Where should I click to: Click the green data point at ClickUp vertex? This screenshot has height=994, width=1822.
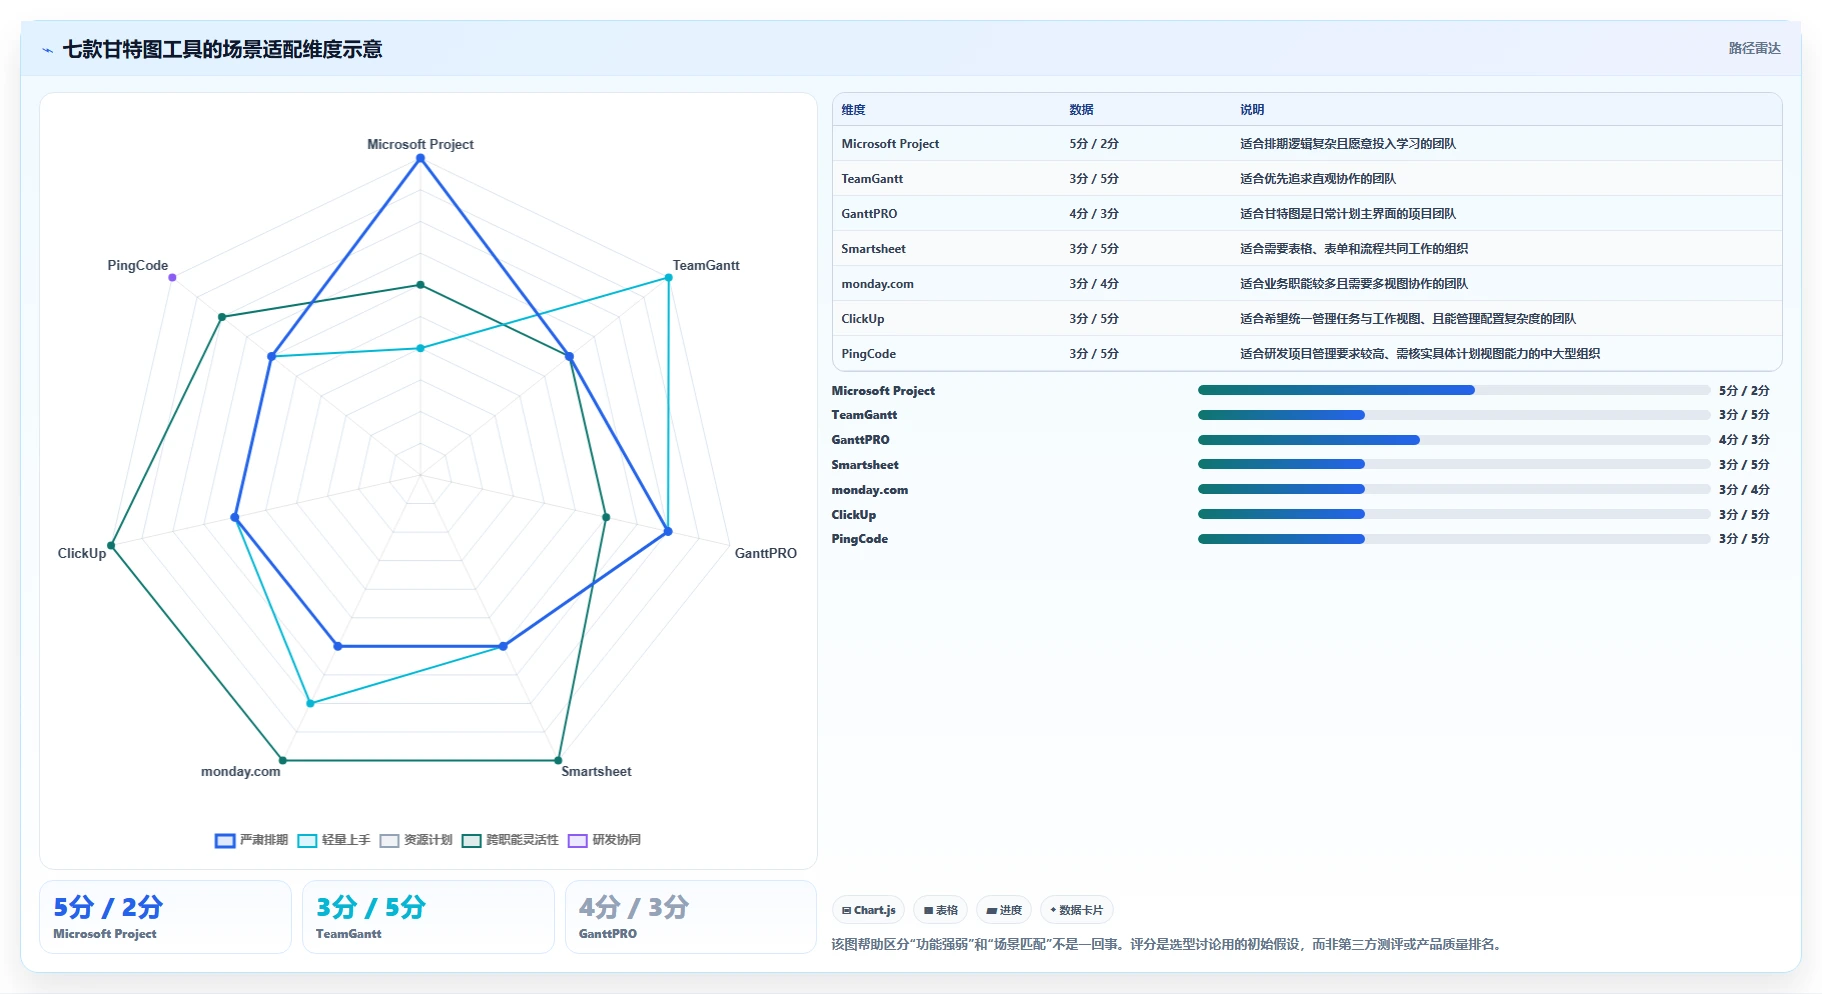(x=111, y=546)
